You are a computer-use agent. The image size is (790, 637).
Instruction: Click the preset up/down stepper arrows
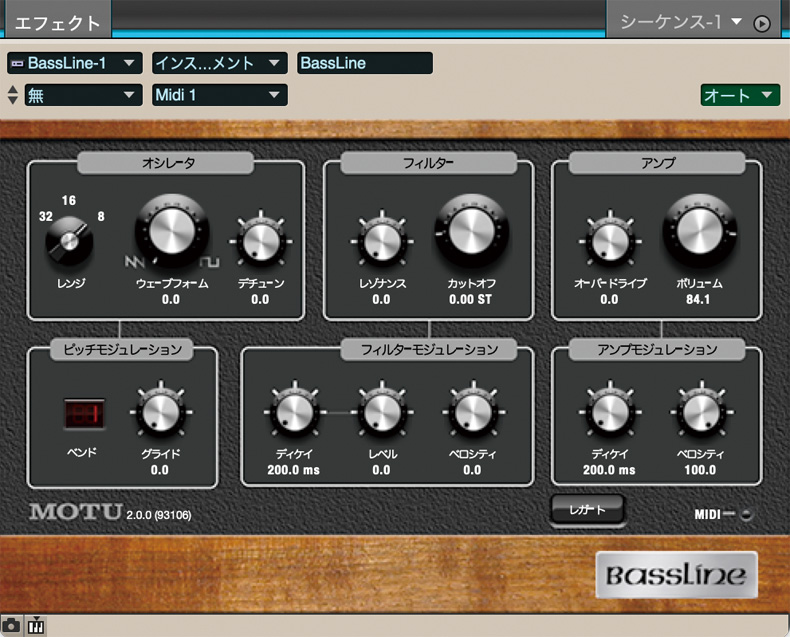coord(13,95)
